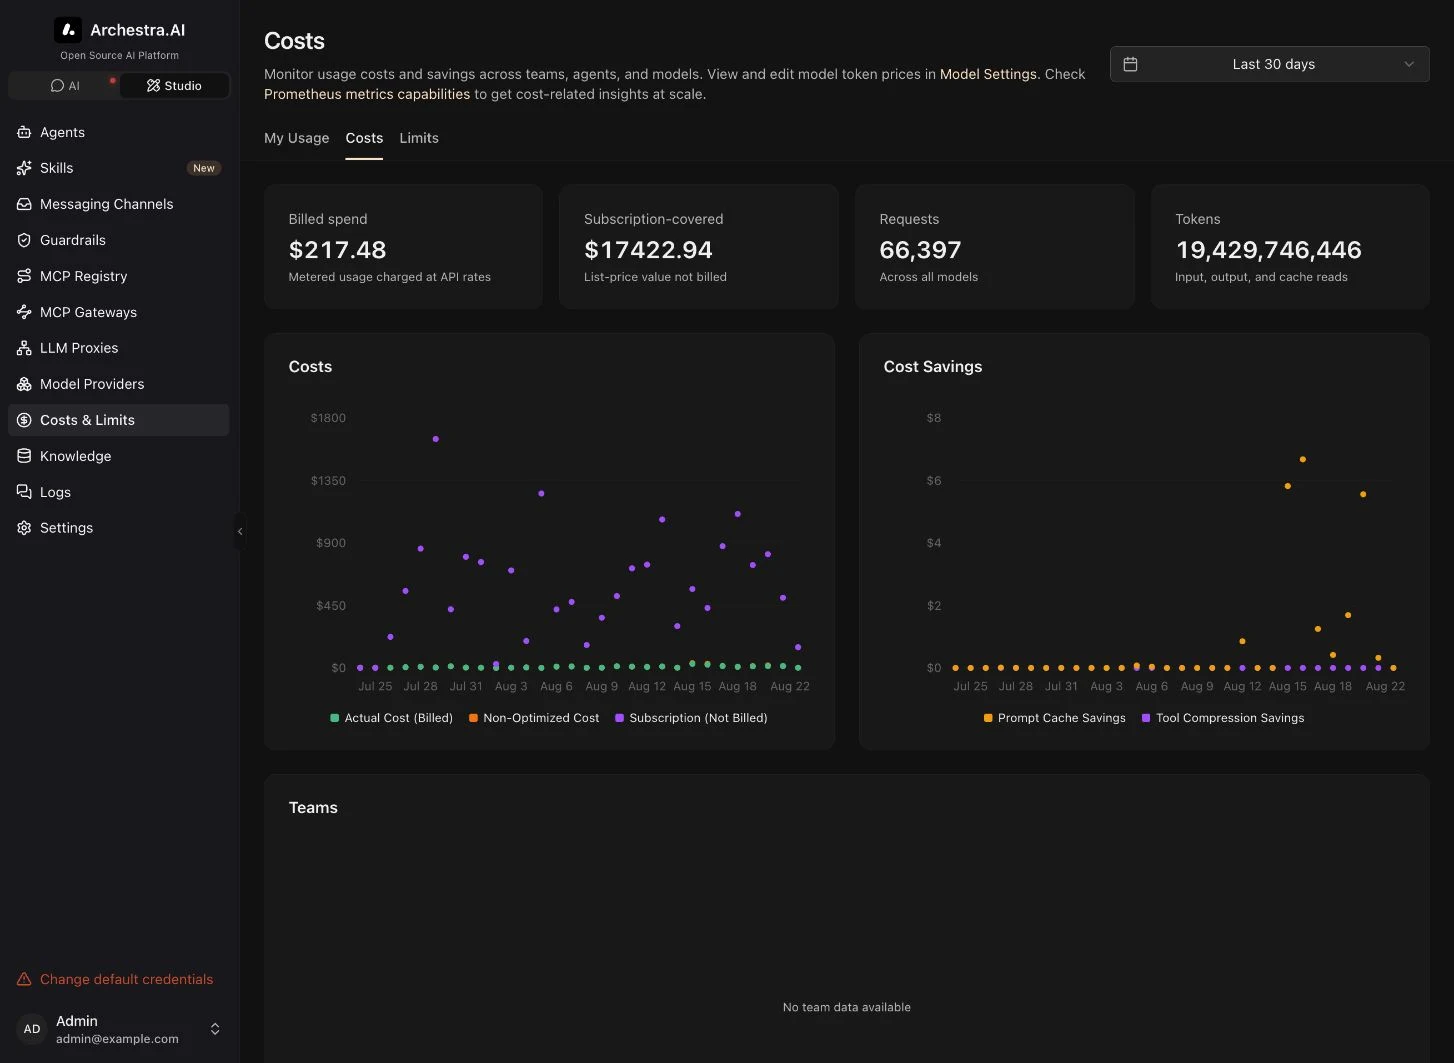Switch to the AI mode toggle
The image size is (1454, 1063).
[64, 86]
